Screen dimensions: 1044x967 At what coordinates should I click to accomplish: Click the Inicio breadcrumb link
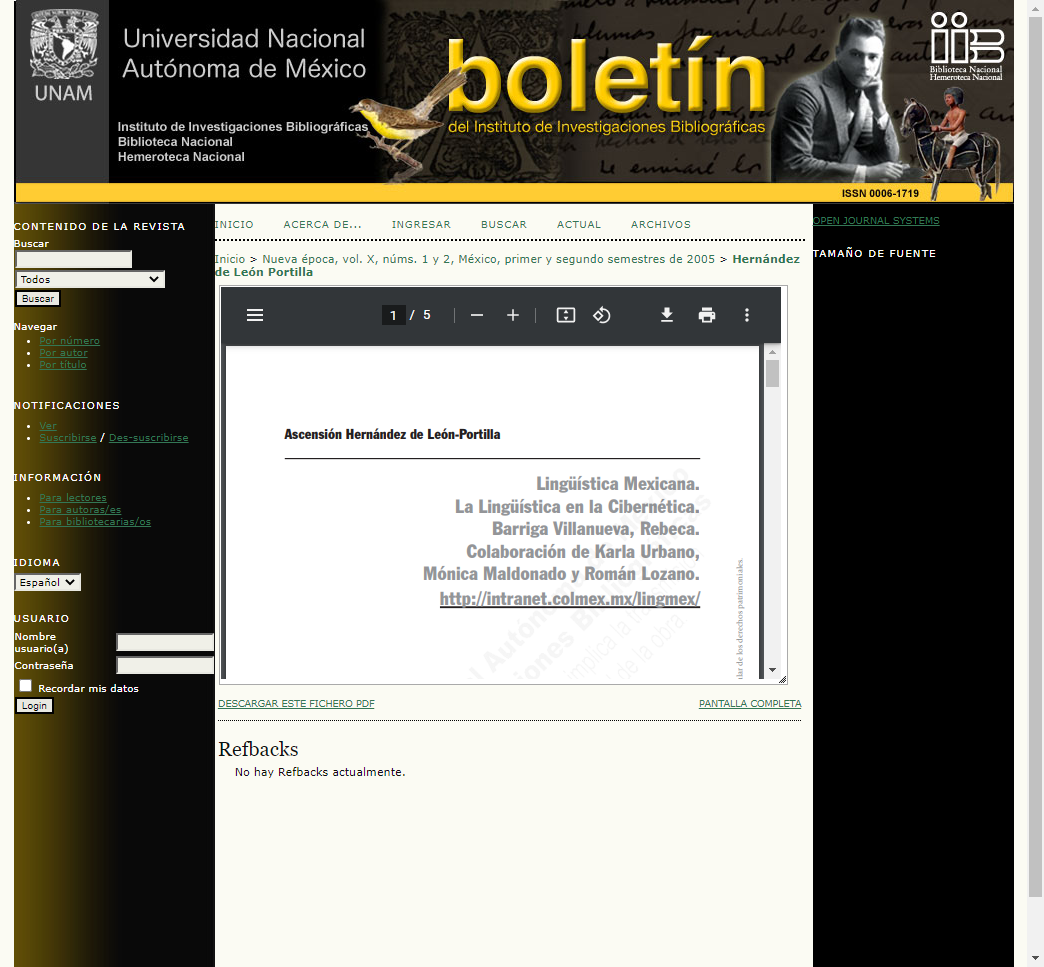tap(230, 259)
